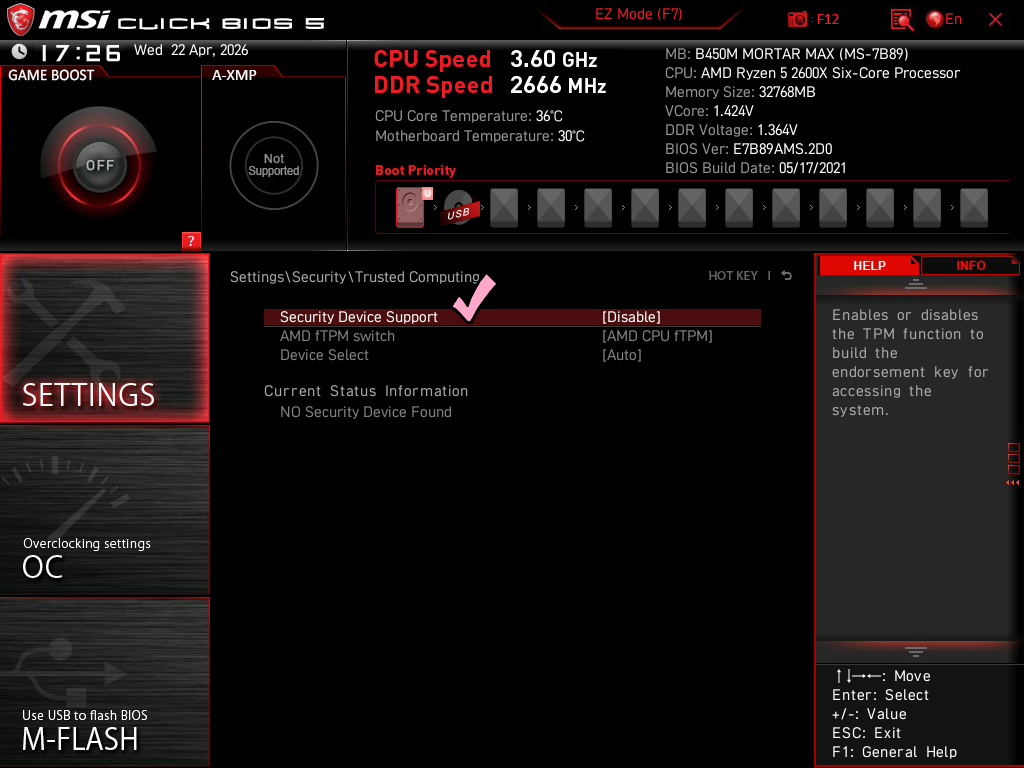Change the [Disable] value of Security Device Support
The image size is (1024, 768).
click(x=631, y=317)
